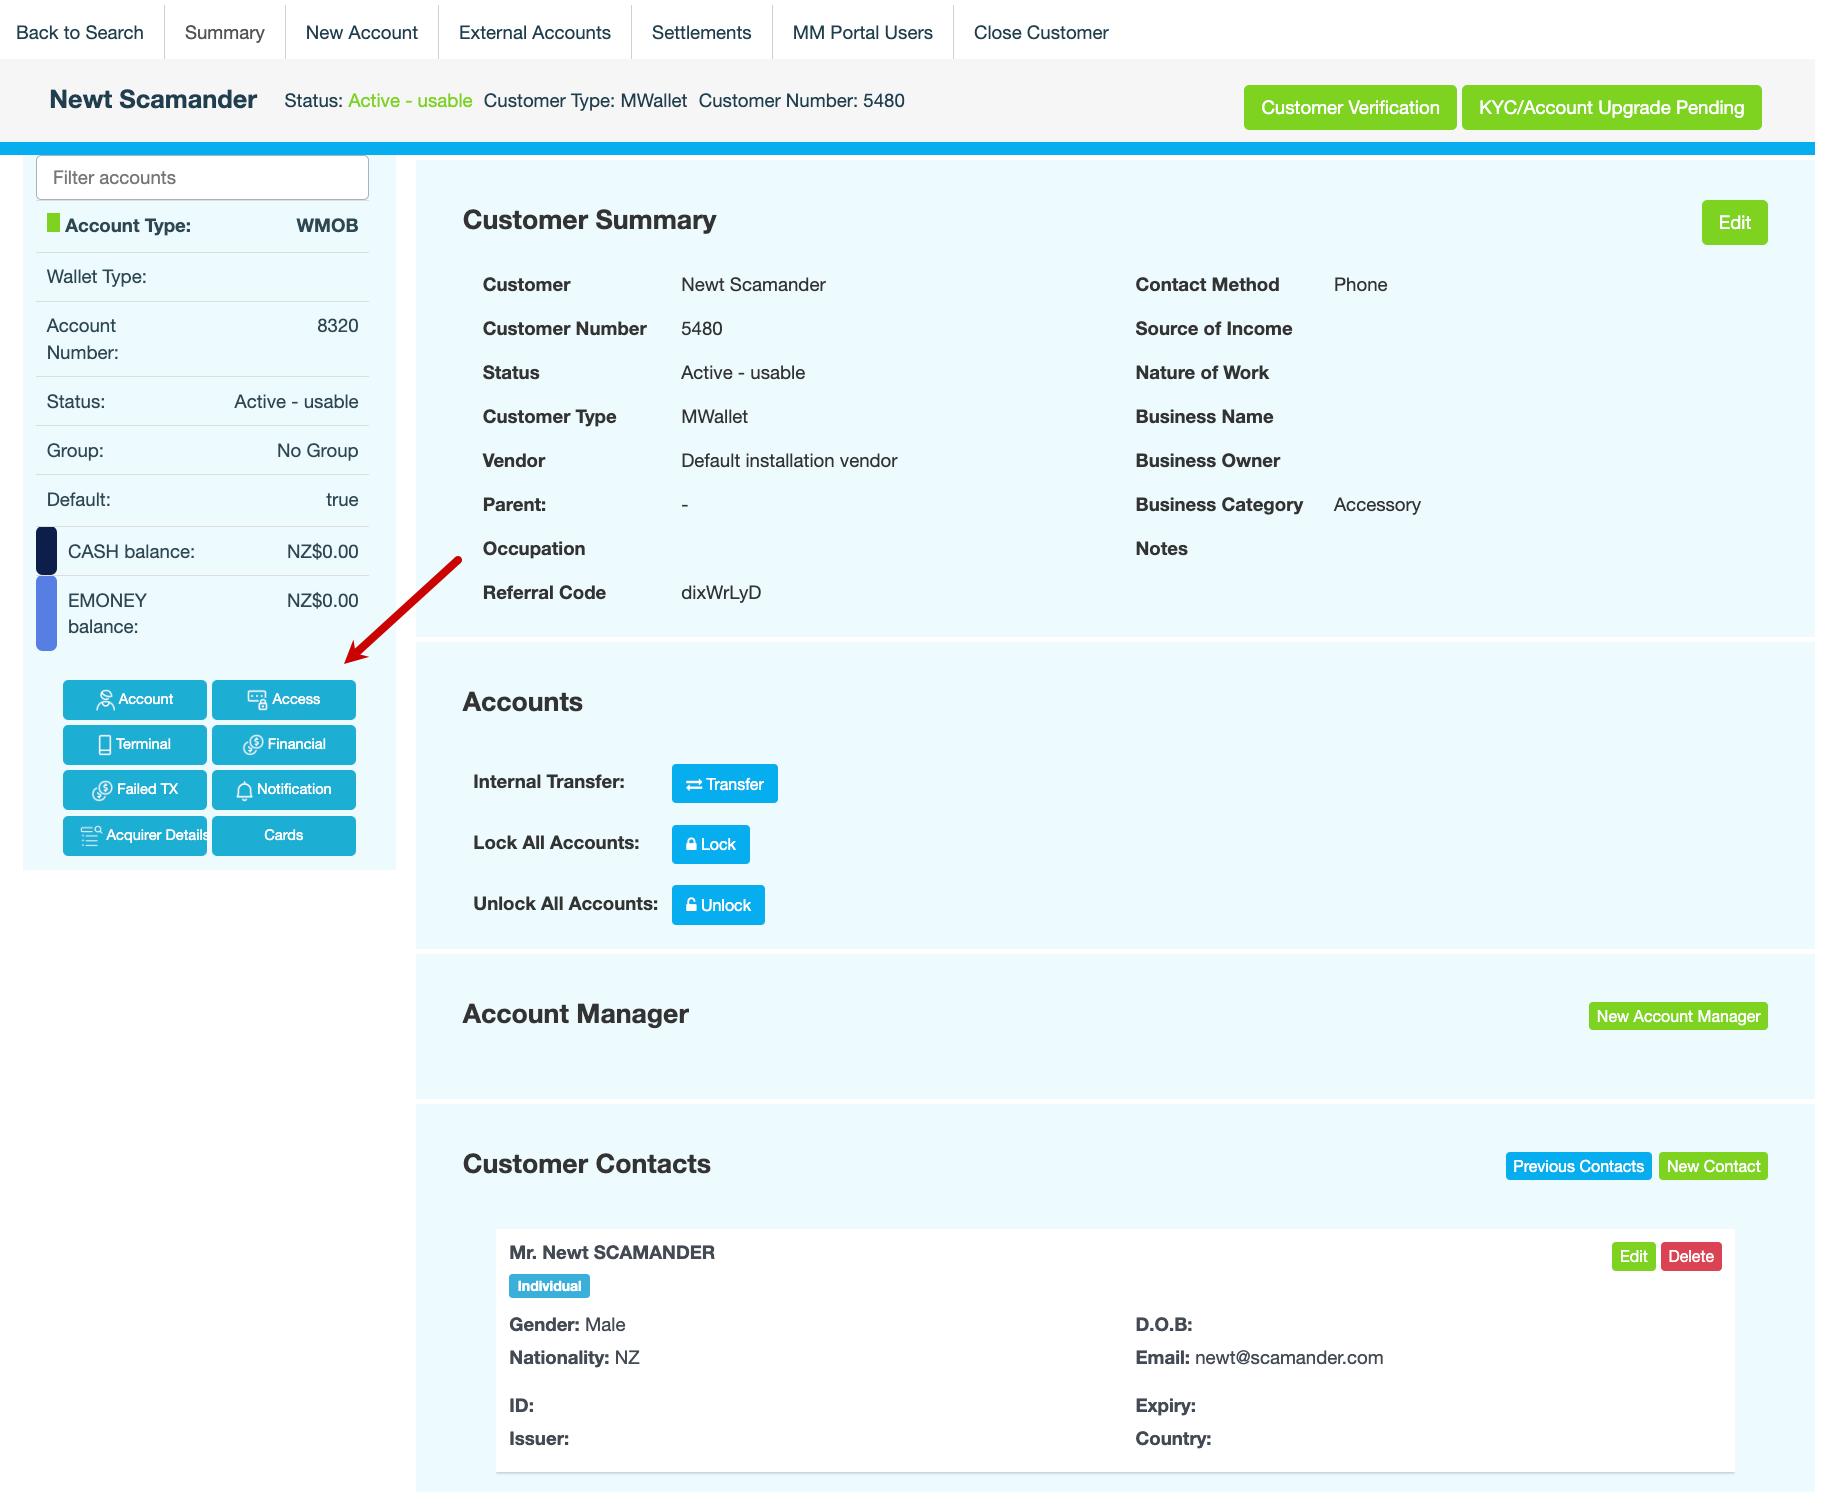Open the Terminal button with phone icon
The image size is (1840, 1492).
pyautogui.click(x=134, y=744)
